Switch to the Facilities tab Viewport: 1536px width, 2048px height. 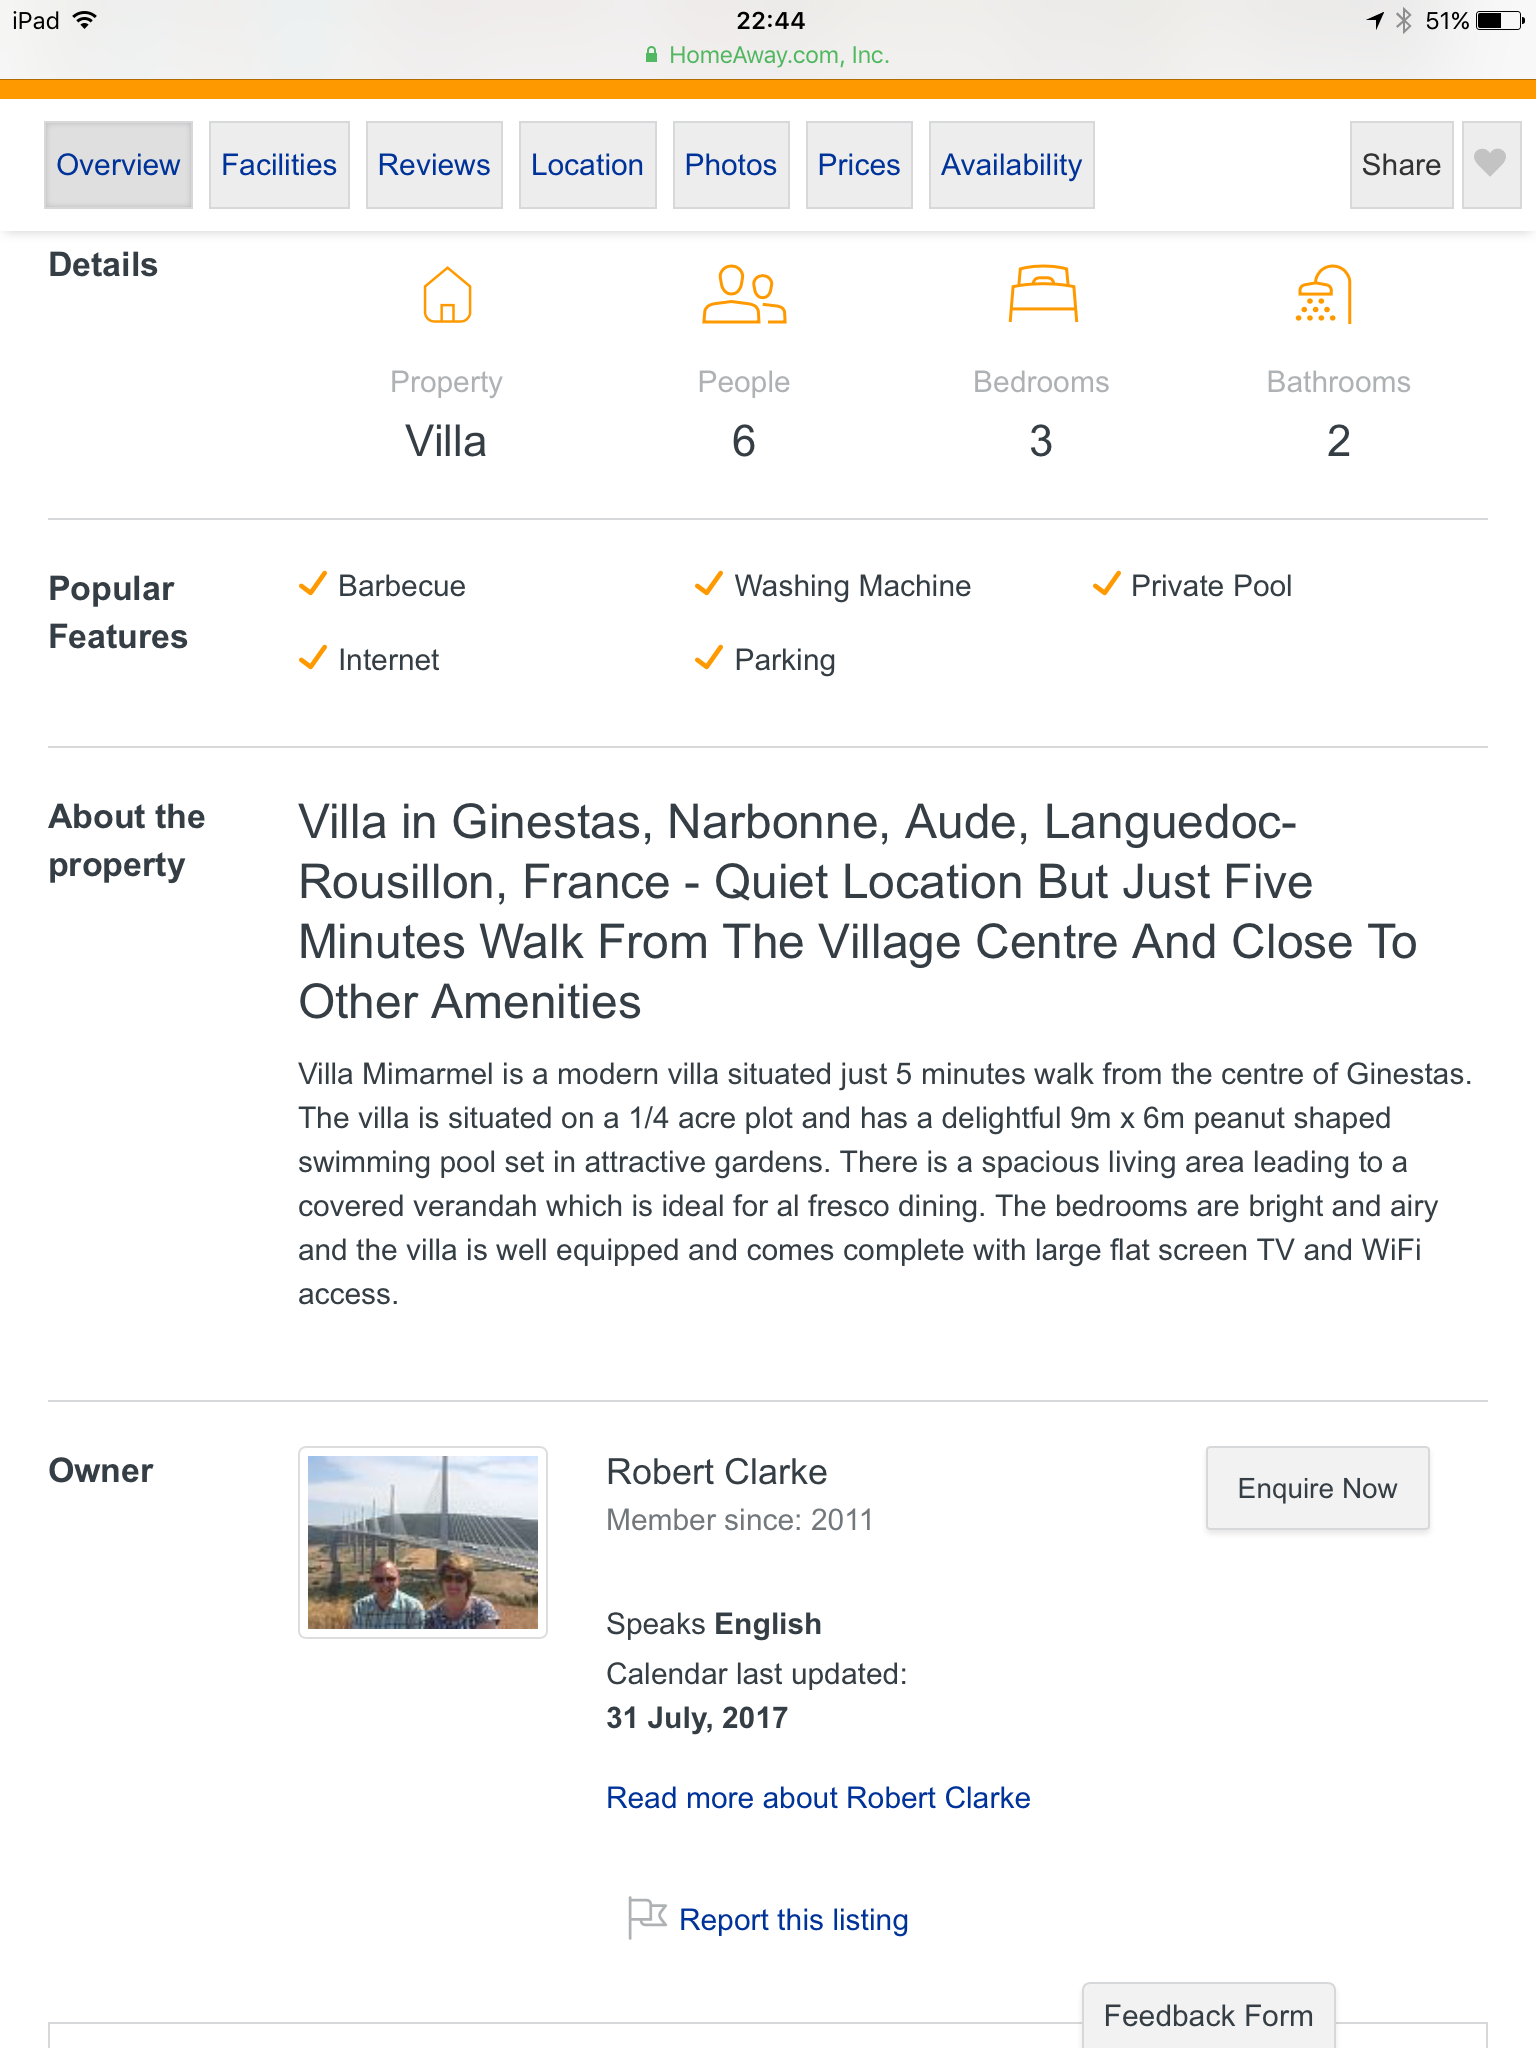279,165
